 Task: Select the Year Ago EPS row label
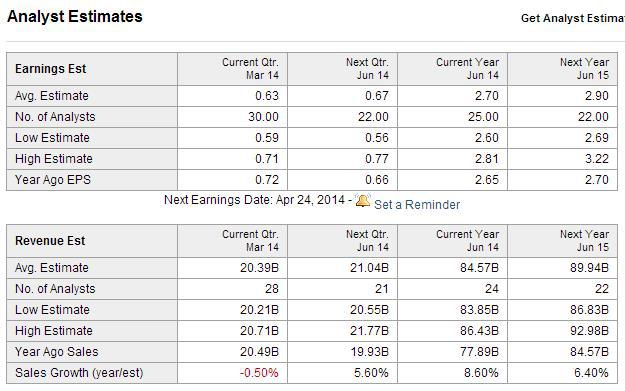53,180
